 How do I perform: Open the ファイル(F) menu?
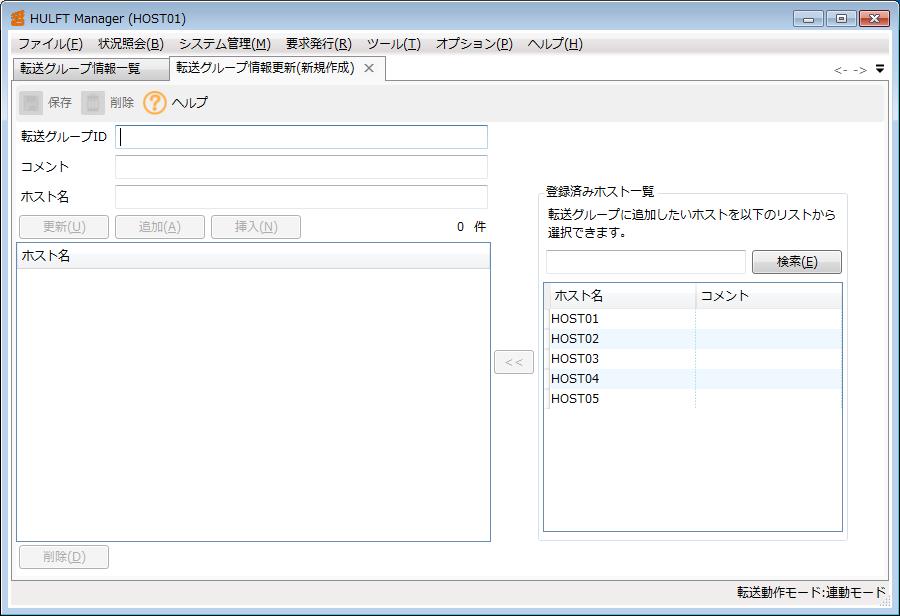pyautogui.click(x=50, y=44)
